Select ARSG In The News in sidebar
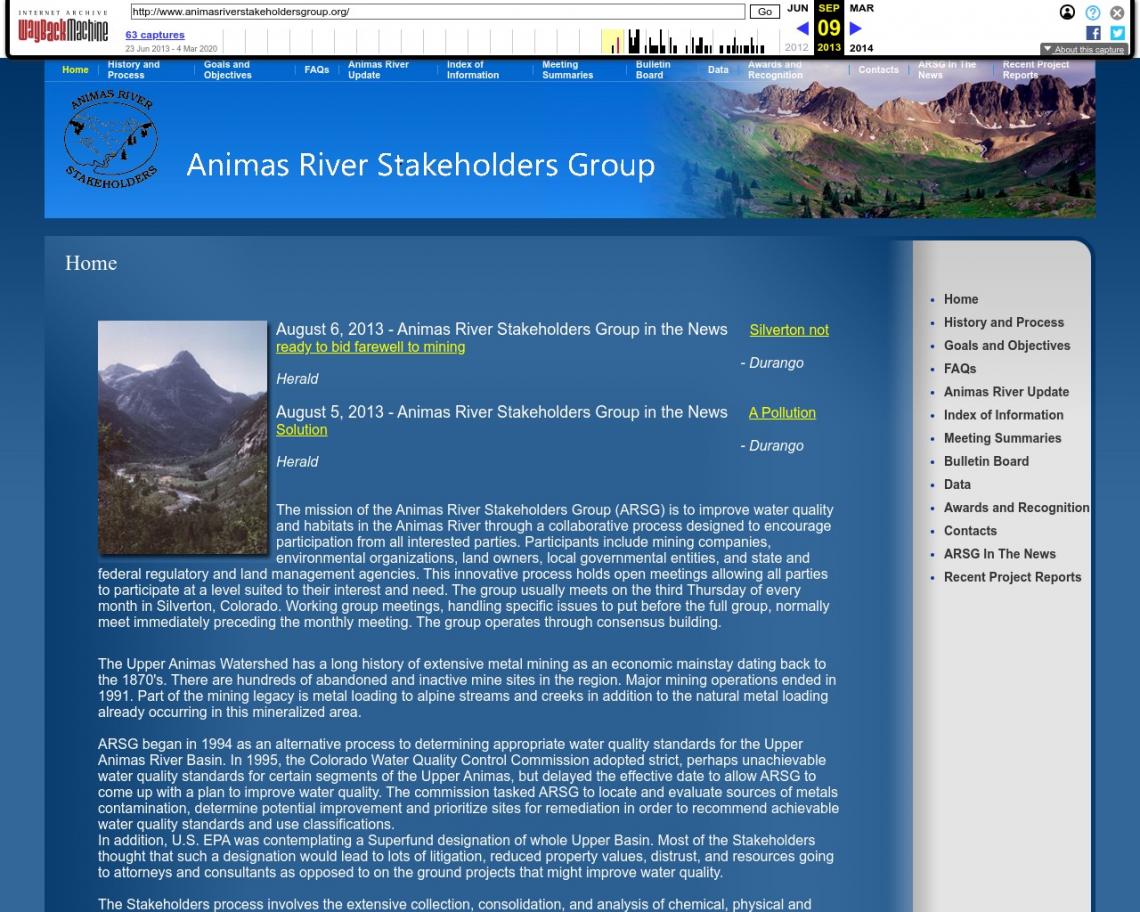The width and height of the screenshot is (1140, 912). [1000, 555]
